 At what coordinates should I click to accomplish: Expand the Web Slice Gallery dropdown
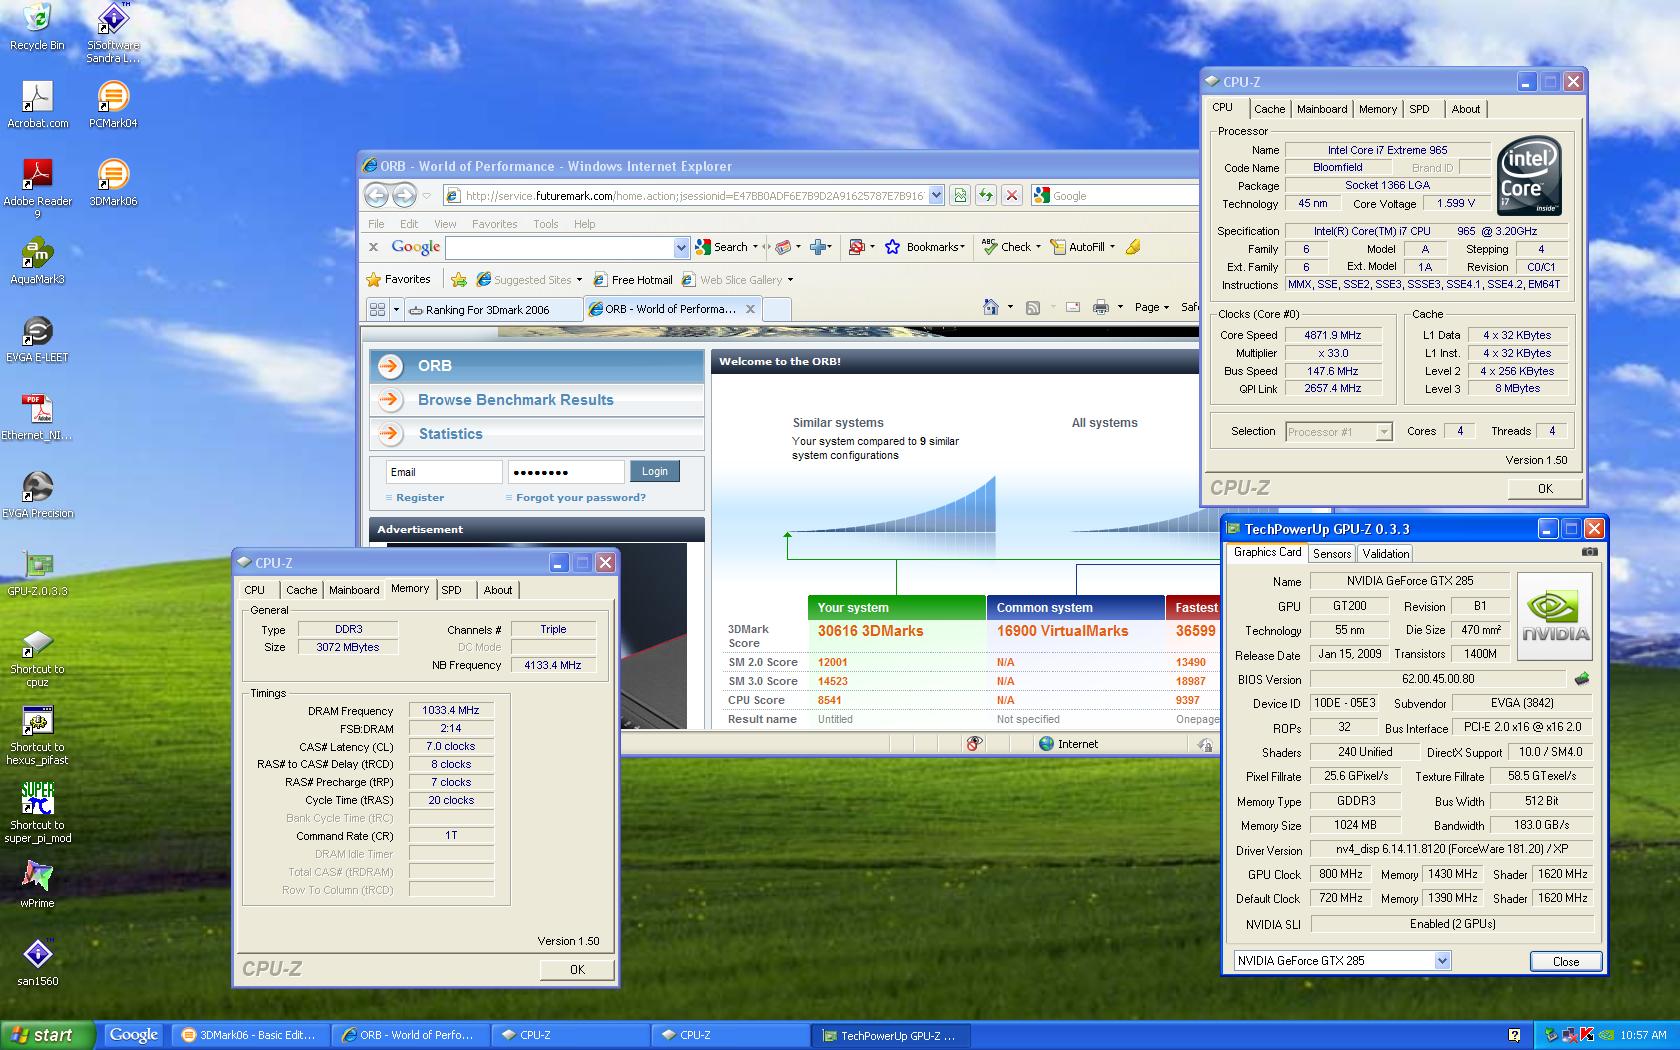point(790,280)
